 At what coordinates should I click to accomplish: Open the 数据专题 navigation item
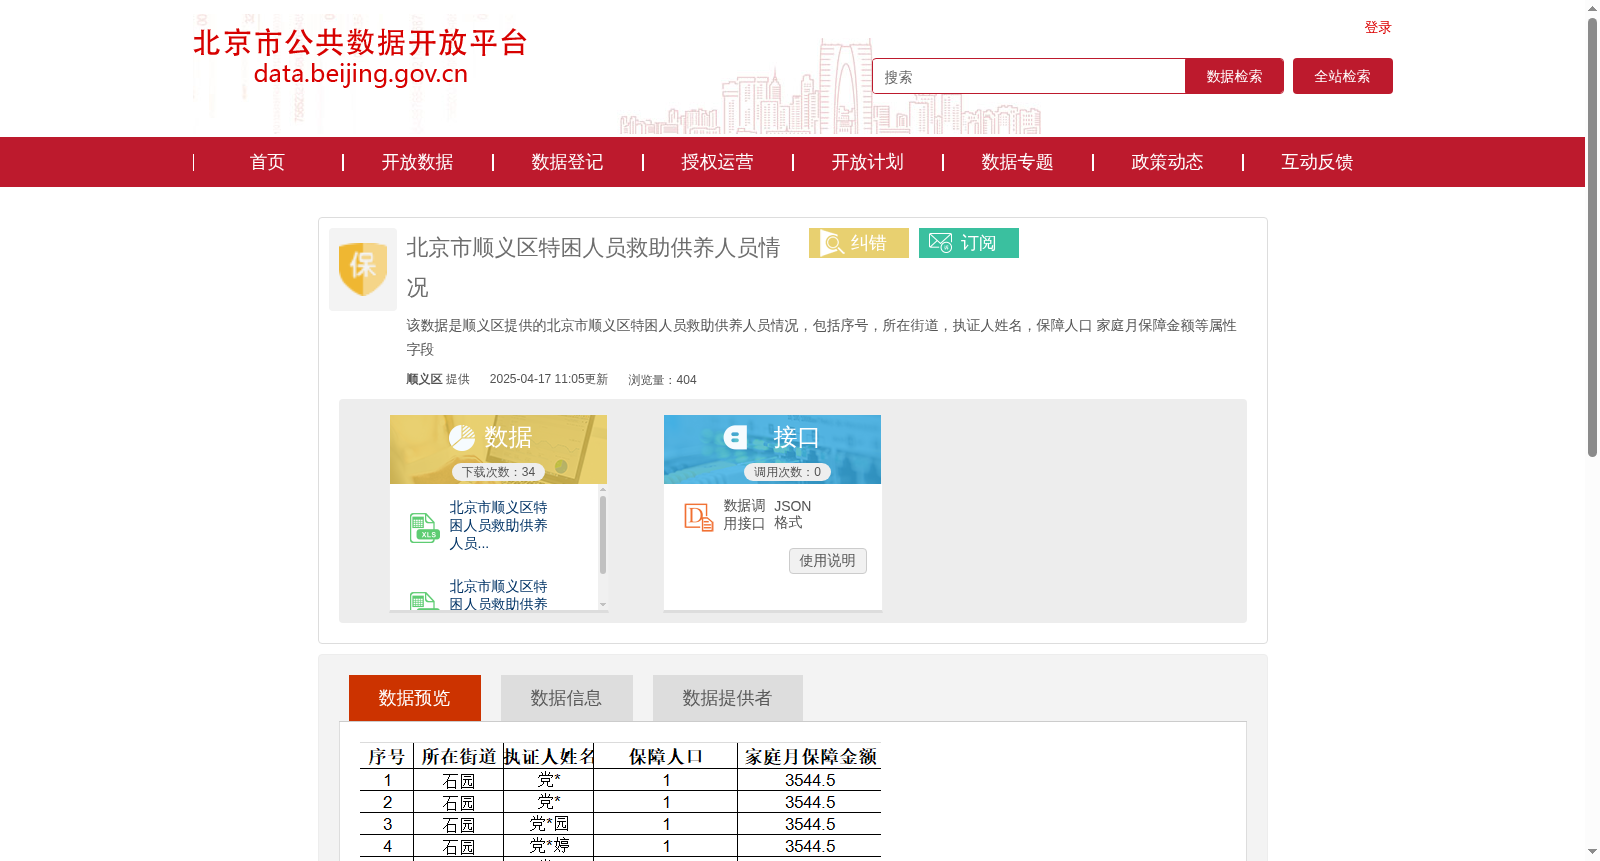coord(1017,162)
